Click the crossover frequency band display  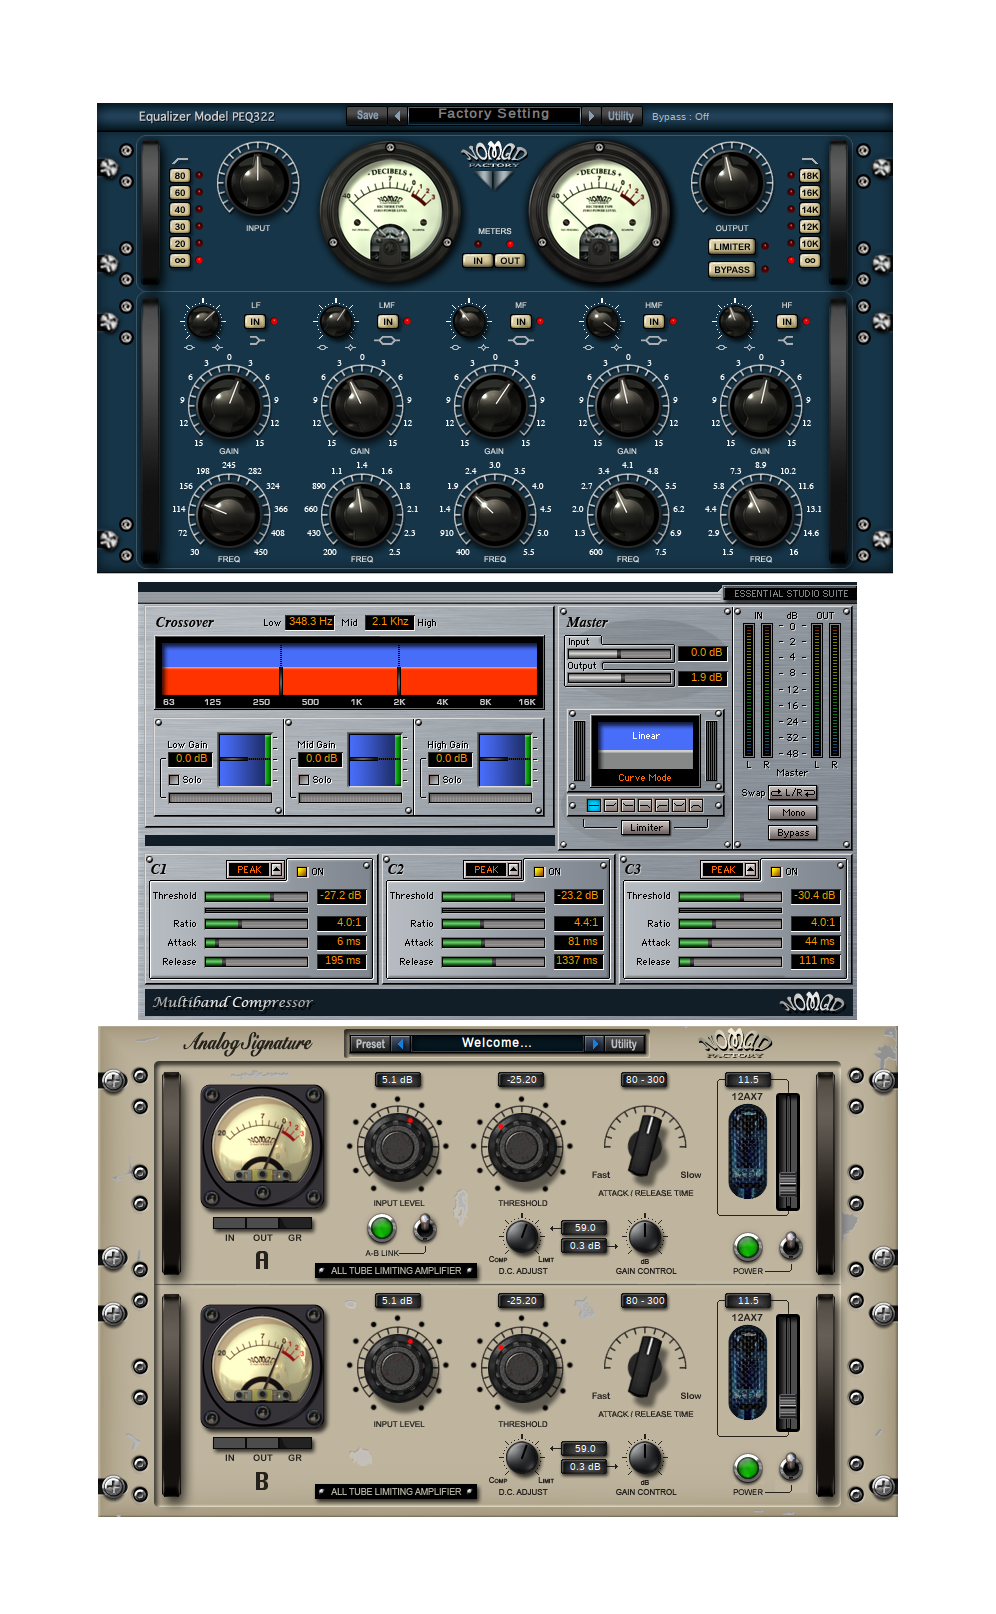click(x=350, y=670)
